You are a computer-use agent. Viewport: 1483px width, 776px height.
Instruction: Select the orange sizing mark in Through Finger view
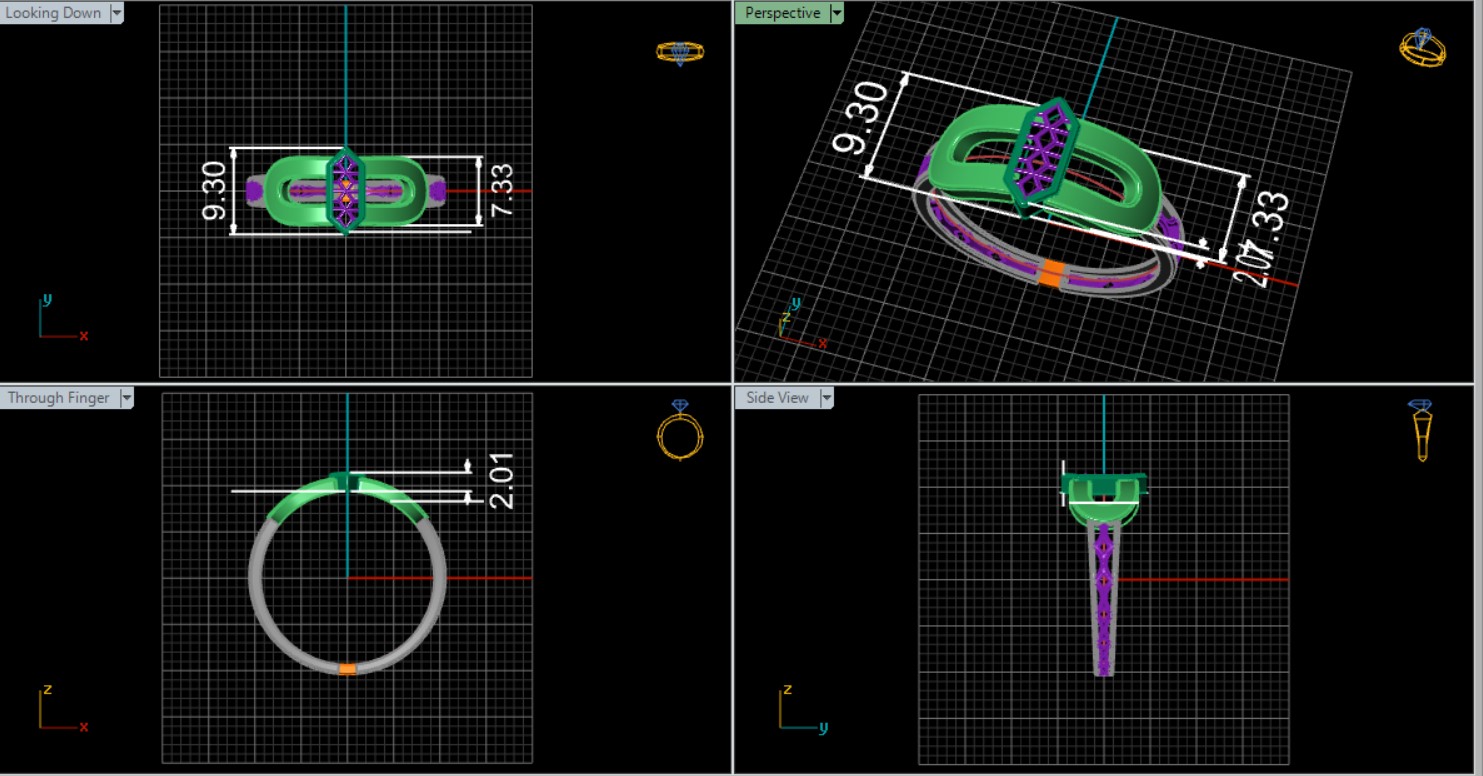point(347,668)
